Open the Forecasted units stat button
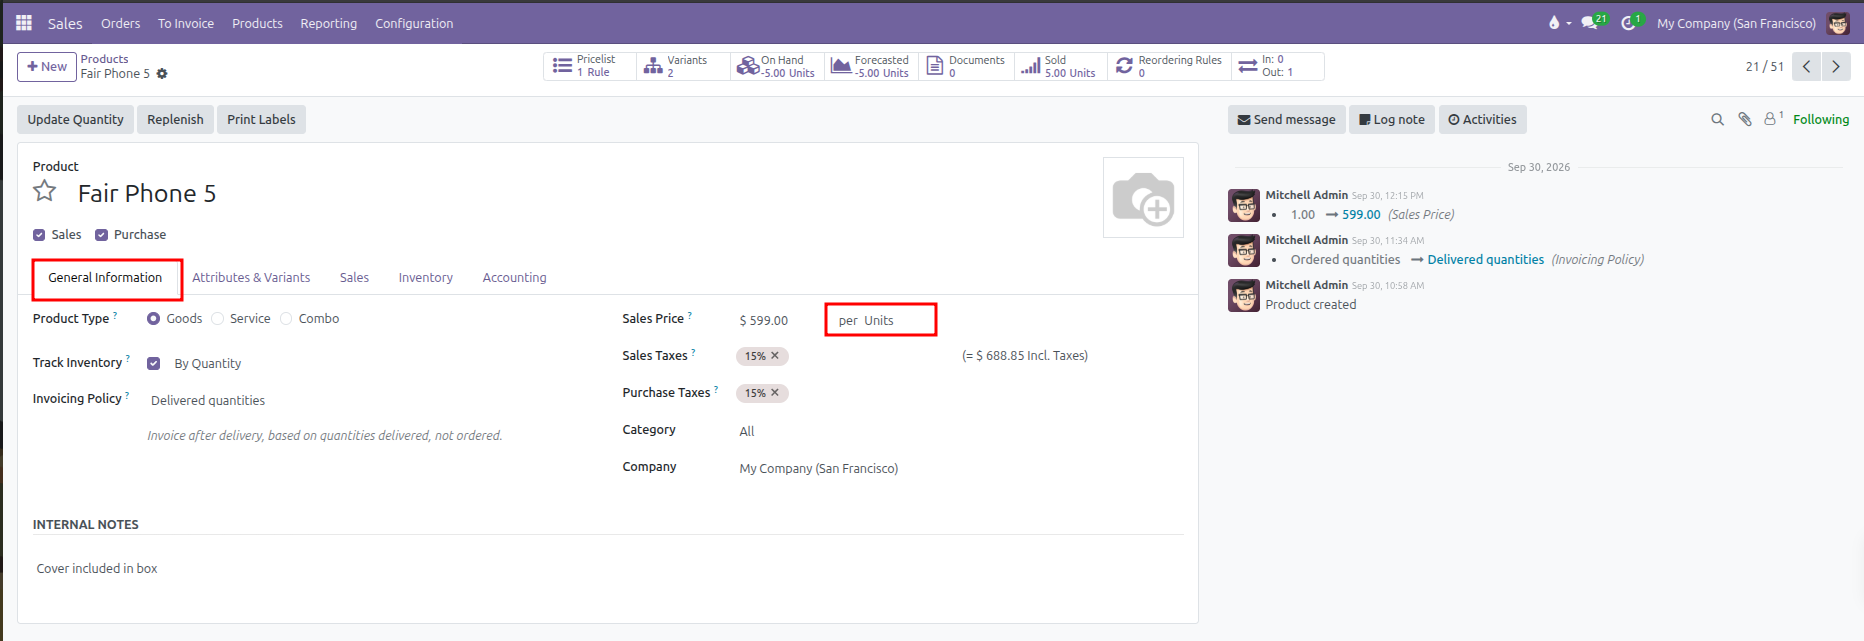Image resolution: width=1864 pixels, height=641 pixels. (x=871, y=66)
